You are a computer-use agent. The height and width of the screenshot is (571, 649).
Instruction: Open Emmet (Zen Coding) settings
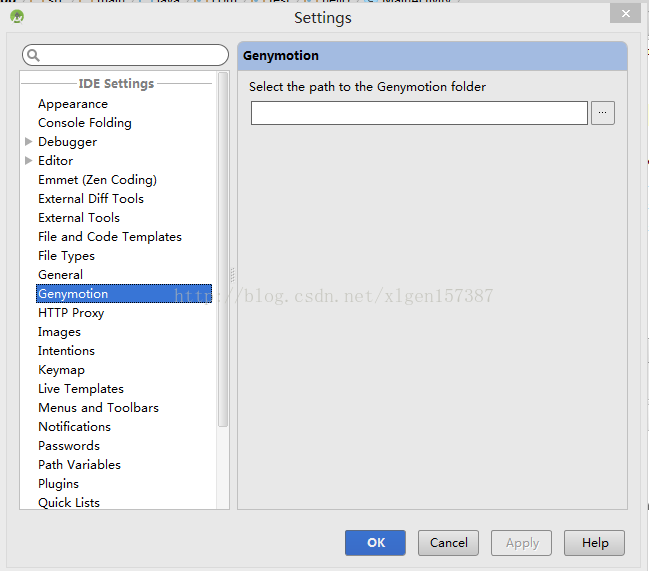97,180
